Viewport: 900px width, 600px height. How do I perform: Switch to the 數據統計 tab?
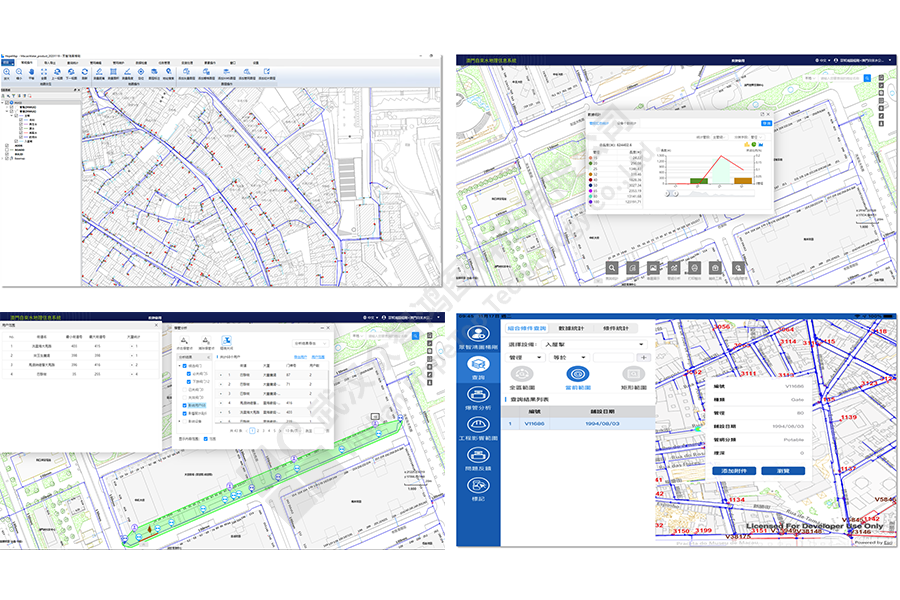(571, 328)
